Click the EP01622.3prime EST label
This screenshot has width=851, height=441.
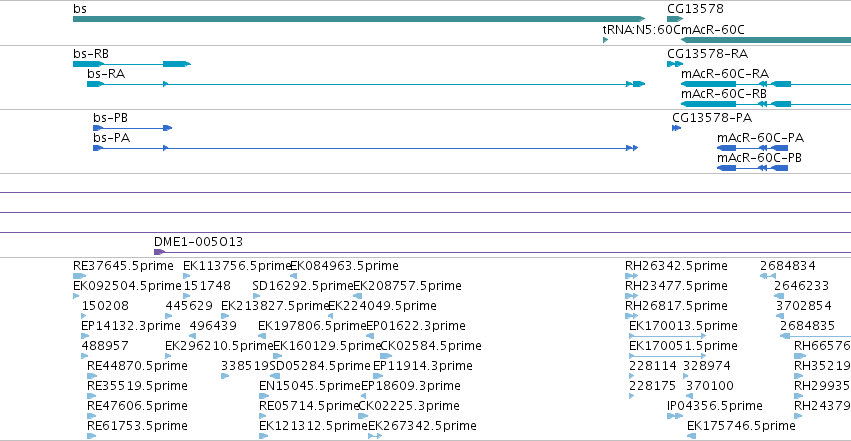tap(416, 326)
